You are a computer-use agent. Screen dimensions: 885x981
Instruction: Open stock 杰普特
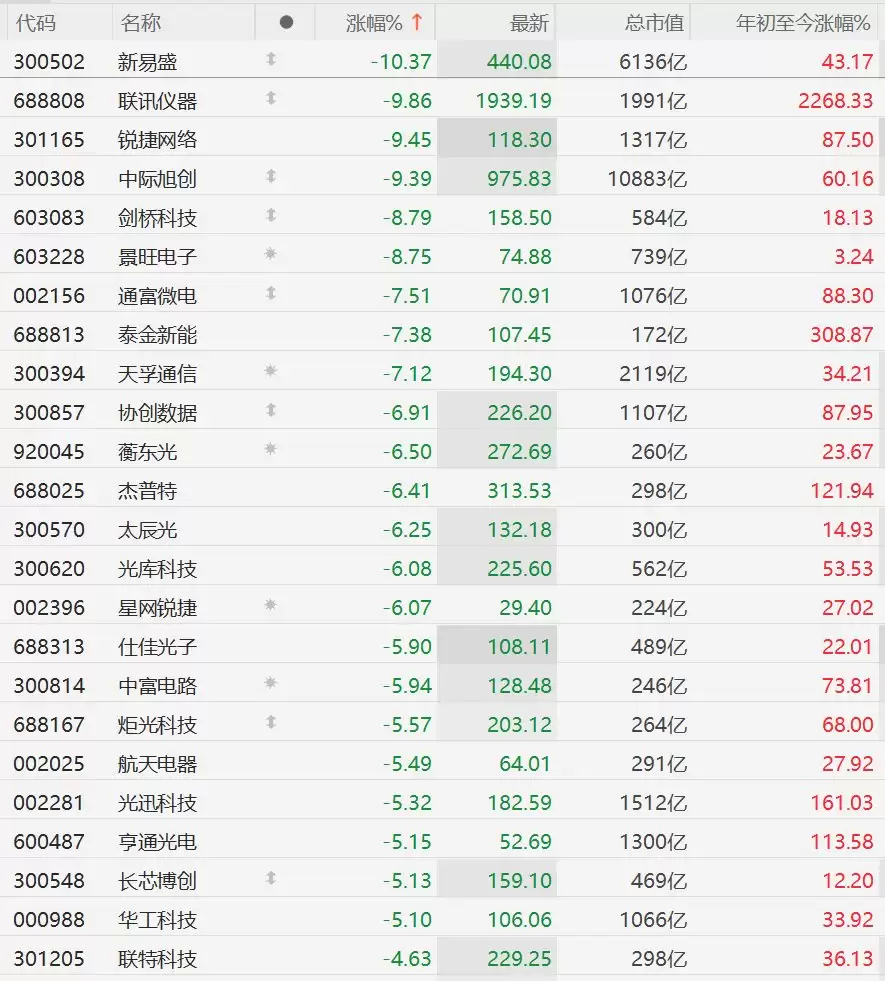click(147, 490)
